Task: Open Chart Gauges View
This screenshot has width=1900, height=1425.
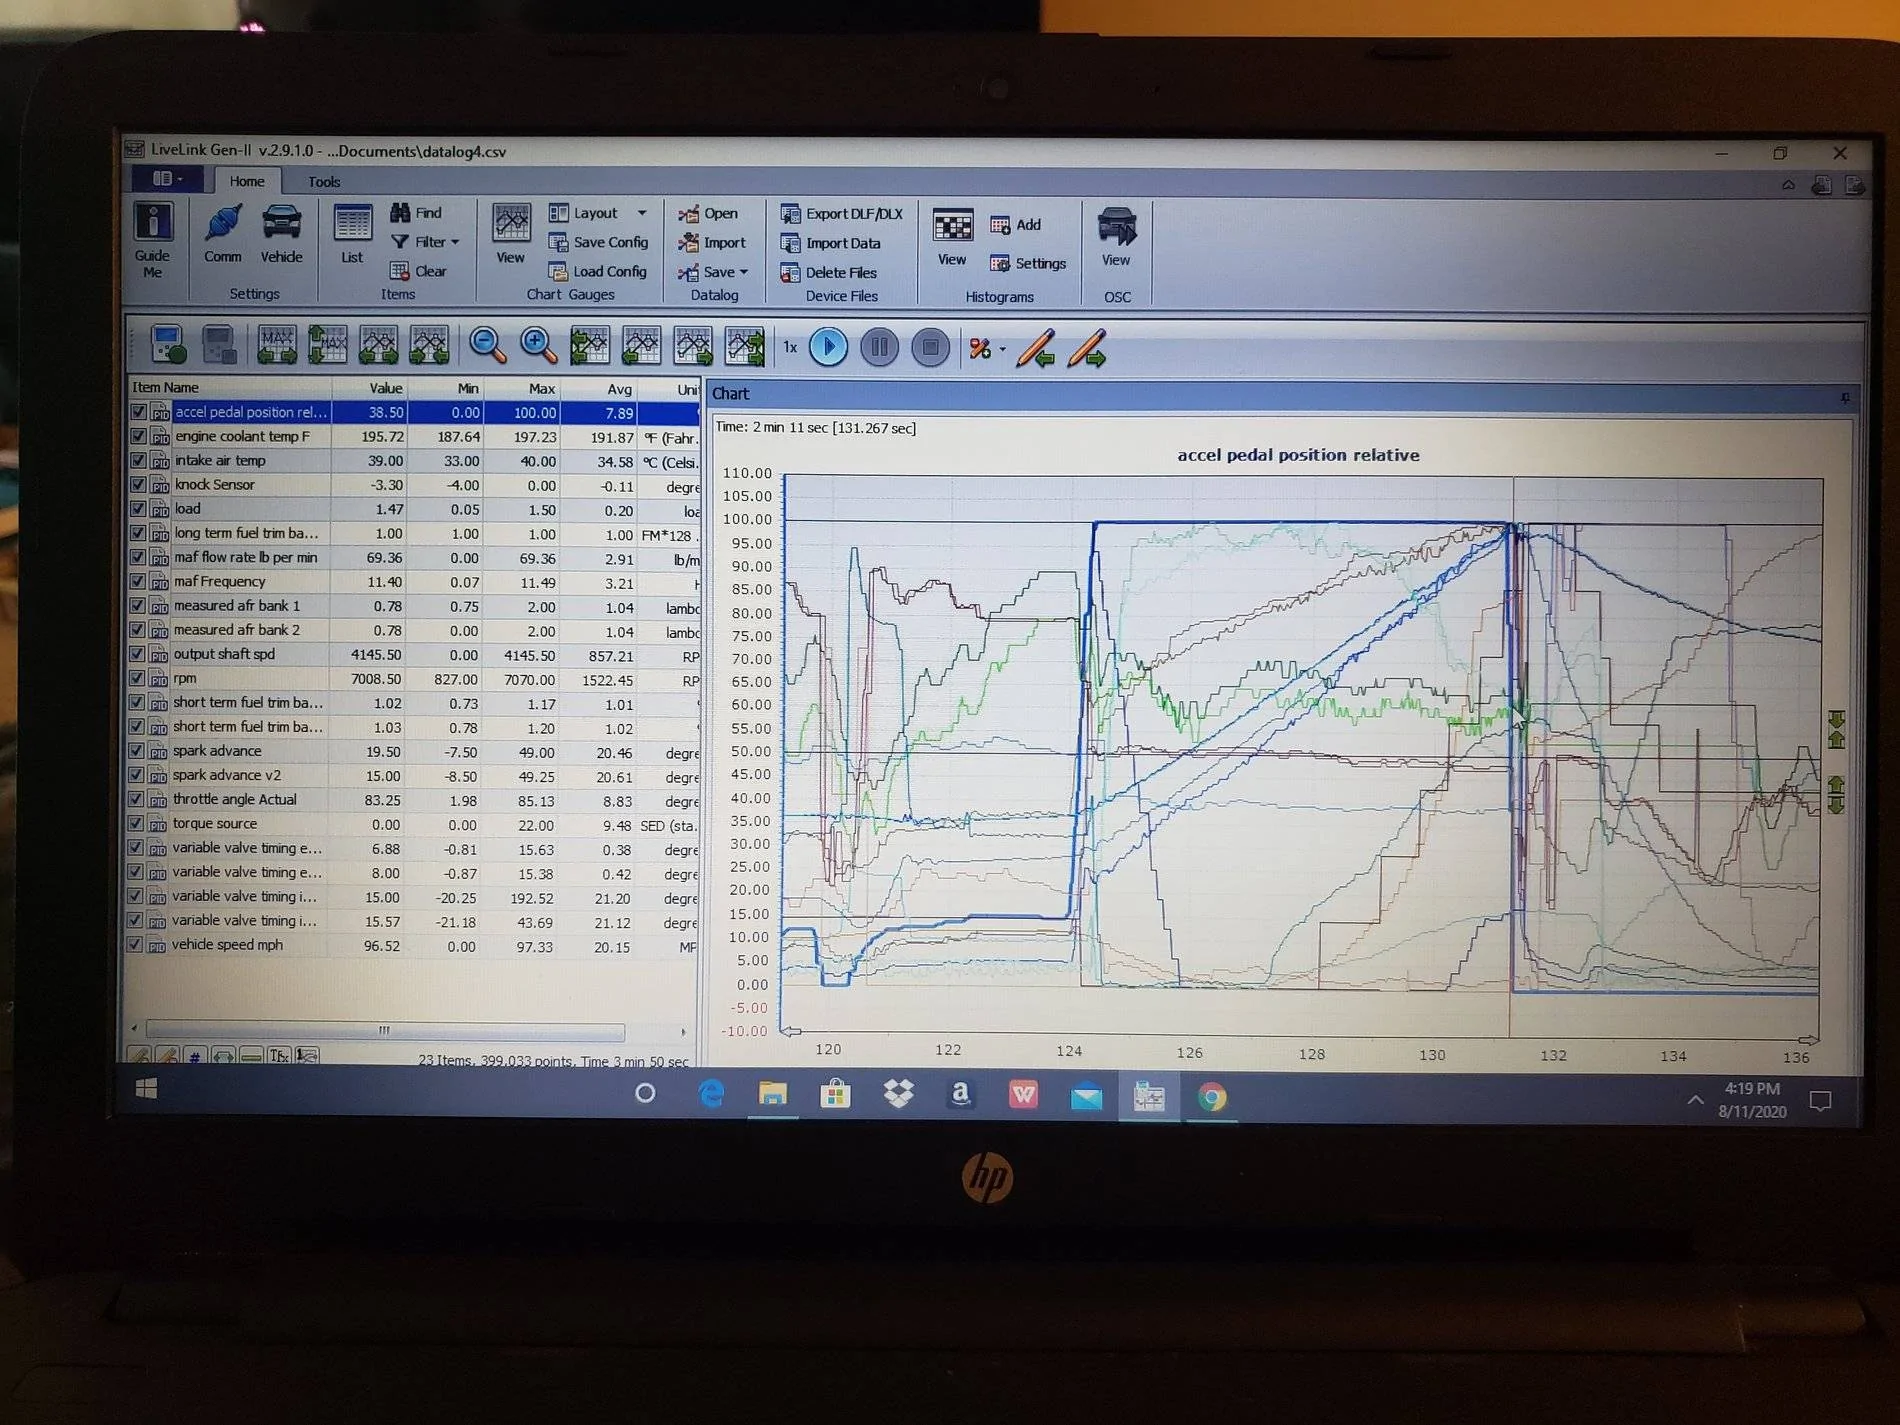Action: (x=511, y=235)
